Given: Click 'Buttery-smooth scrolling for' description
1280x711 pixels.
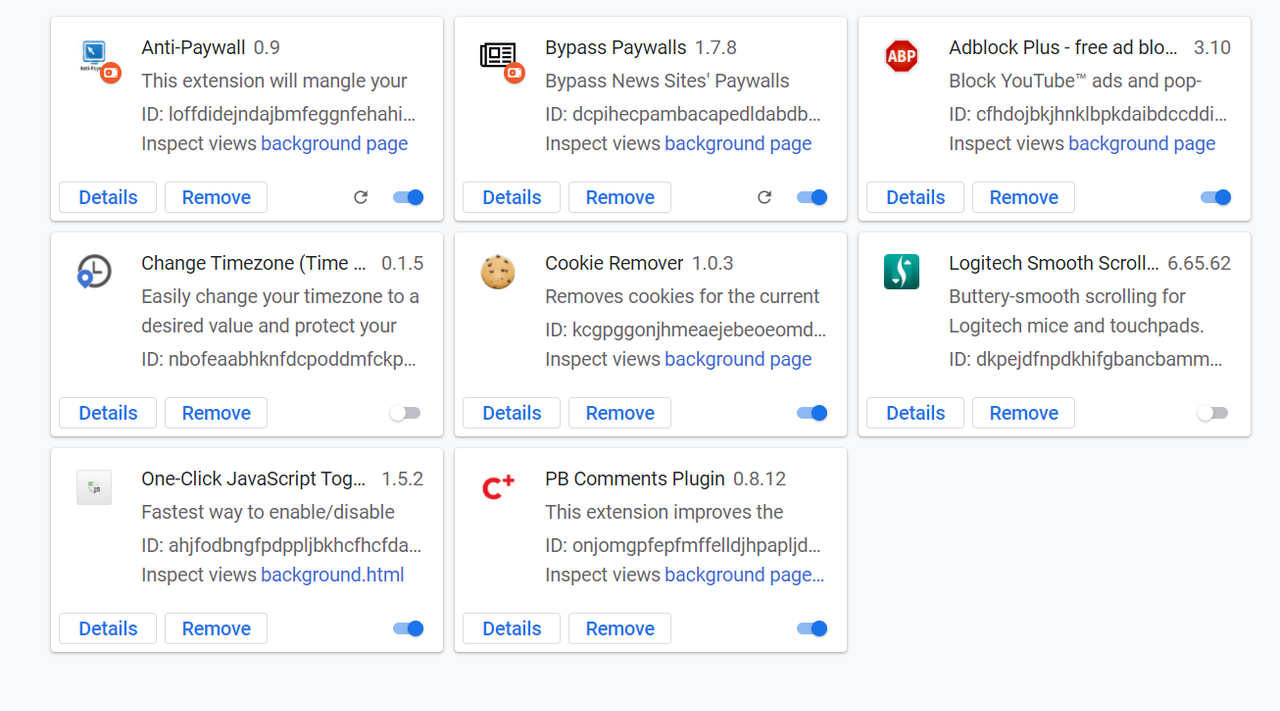Looking at the screenshot, I should [1067, 297].
